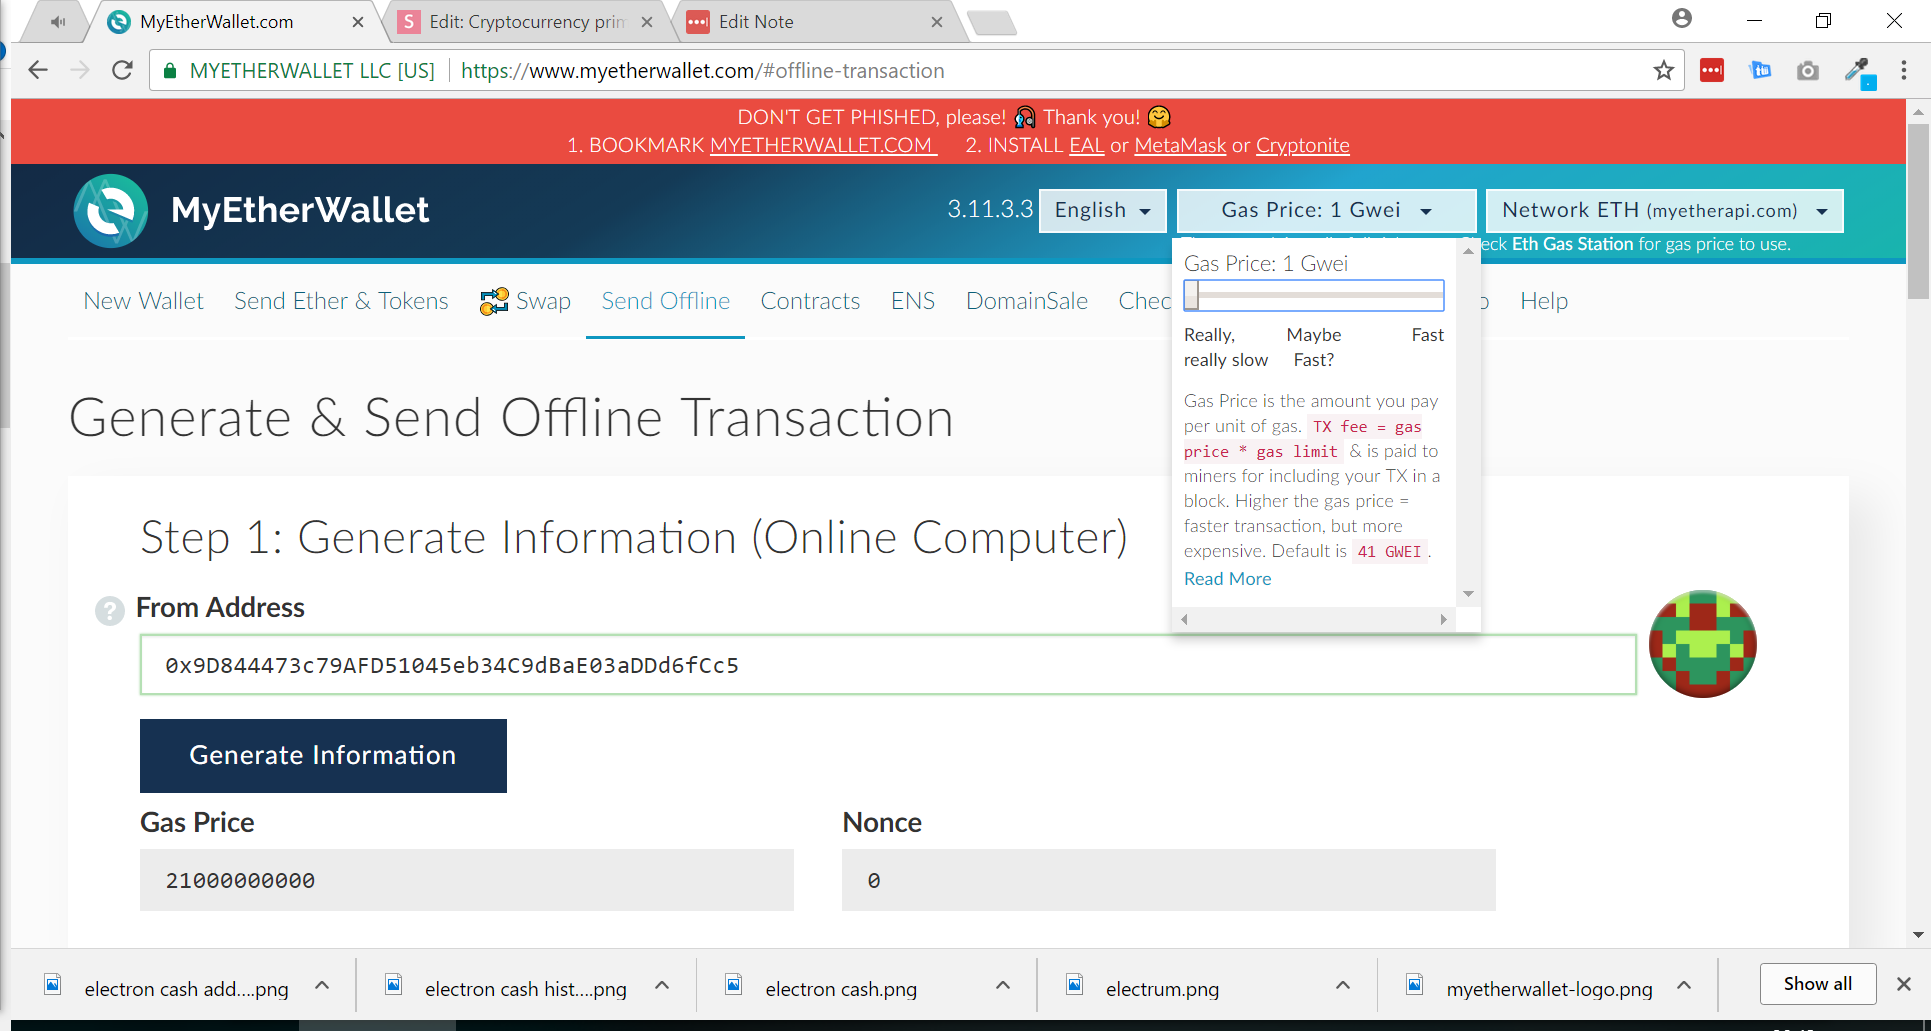Screen dimensions: 1931x1031
Task: Click electrum.png download file icon
Action: coord(1074,985)
